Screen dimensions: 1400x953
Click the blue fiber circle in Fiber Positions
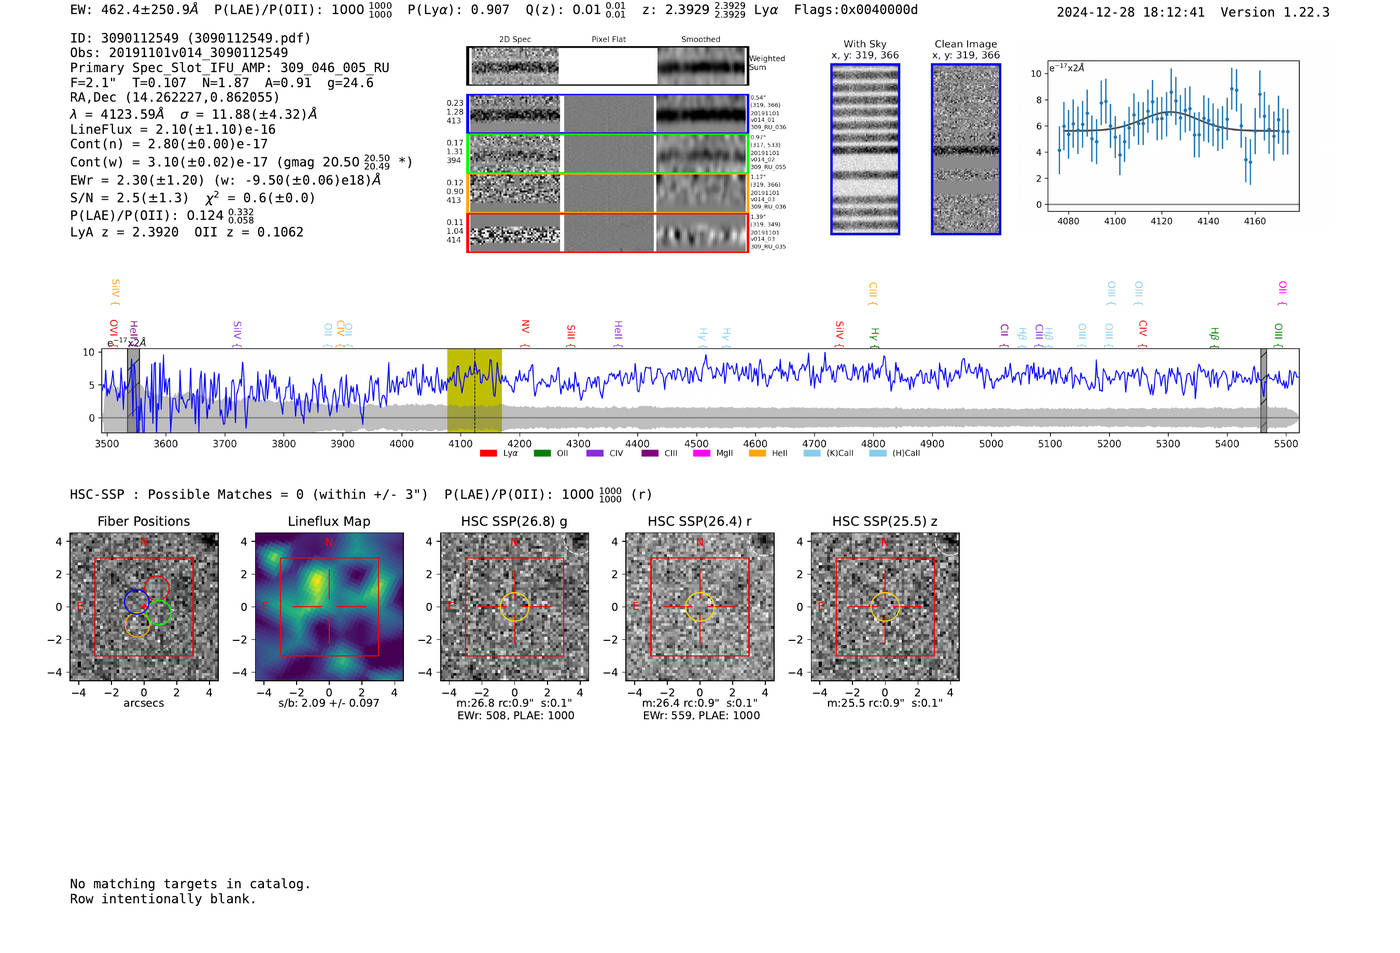point(137,601)
